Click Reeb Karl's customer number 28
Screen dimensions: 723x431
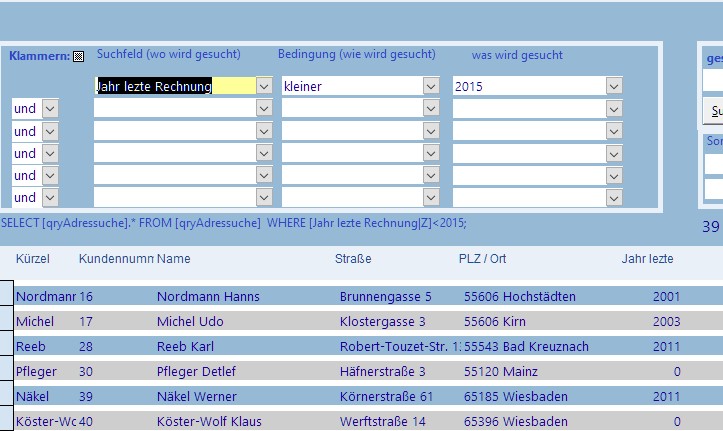86,346
